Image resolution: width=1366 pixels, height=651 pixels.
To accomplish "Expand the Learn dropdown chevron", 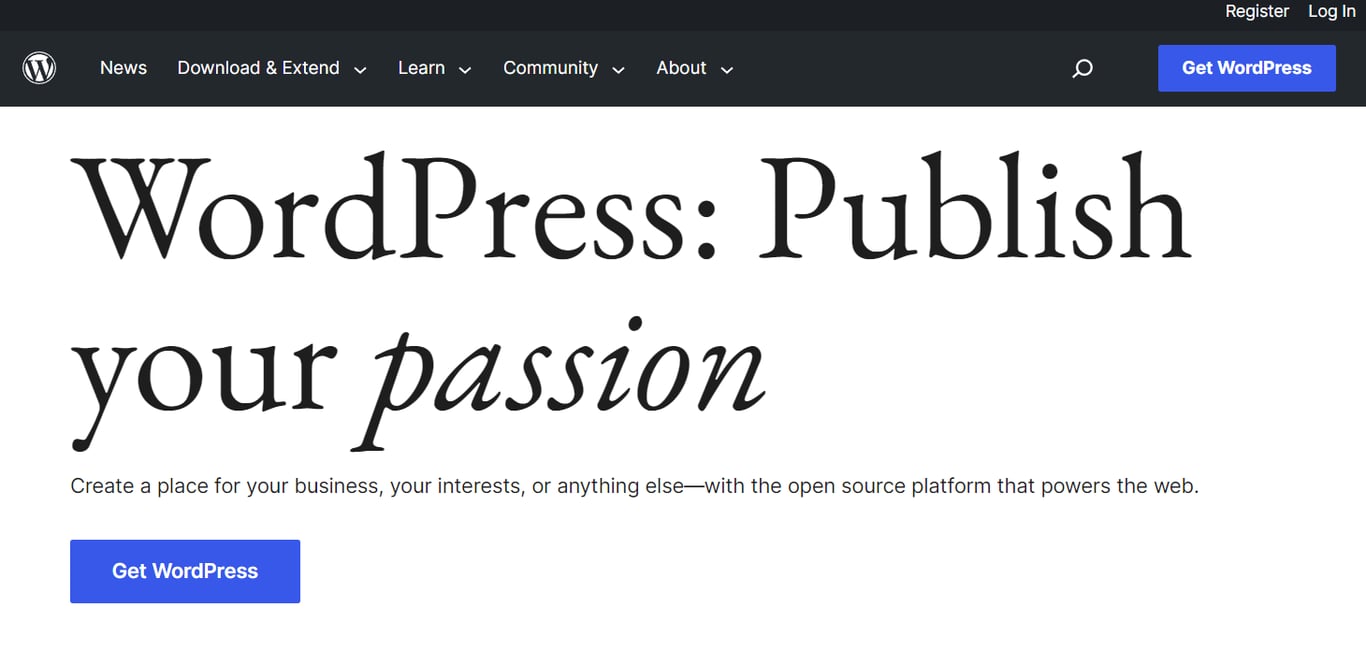I will tap(464, 70).
